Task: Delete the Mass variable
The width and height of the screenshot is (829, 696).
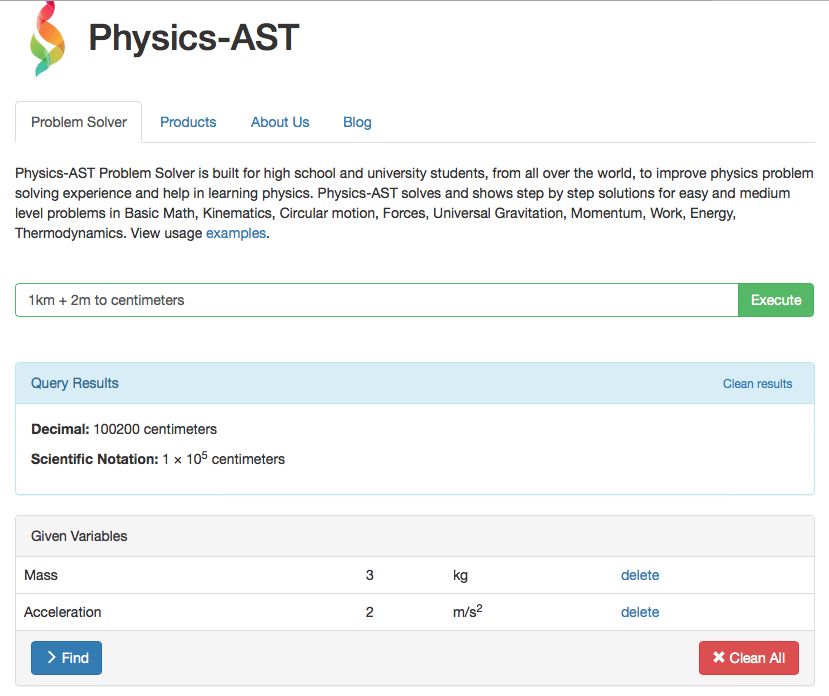Action: pos(639,575)
